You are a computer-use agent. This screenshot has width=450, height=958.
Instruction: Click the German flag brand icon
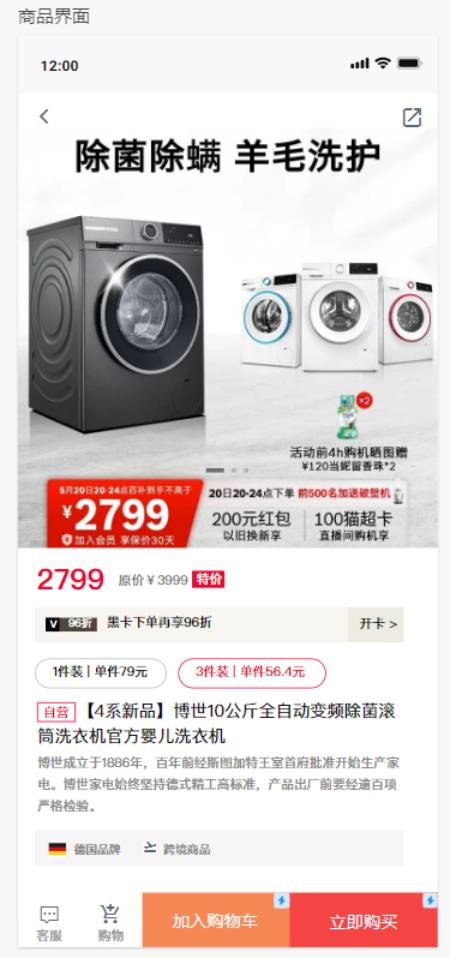57,849
